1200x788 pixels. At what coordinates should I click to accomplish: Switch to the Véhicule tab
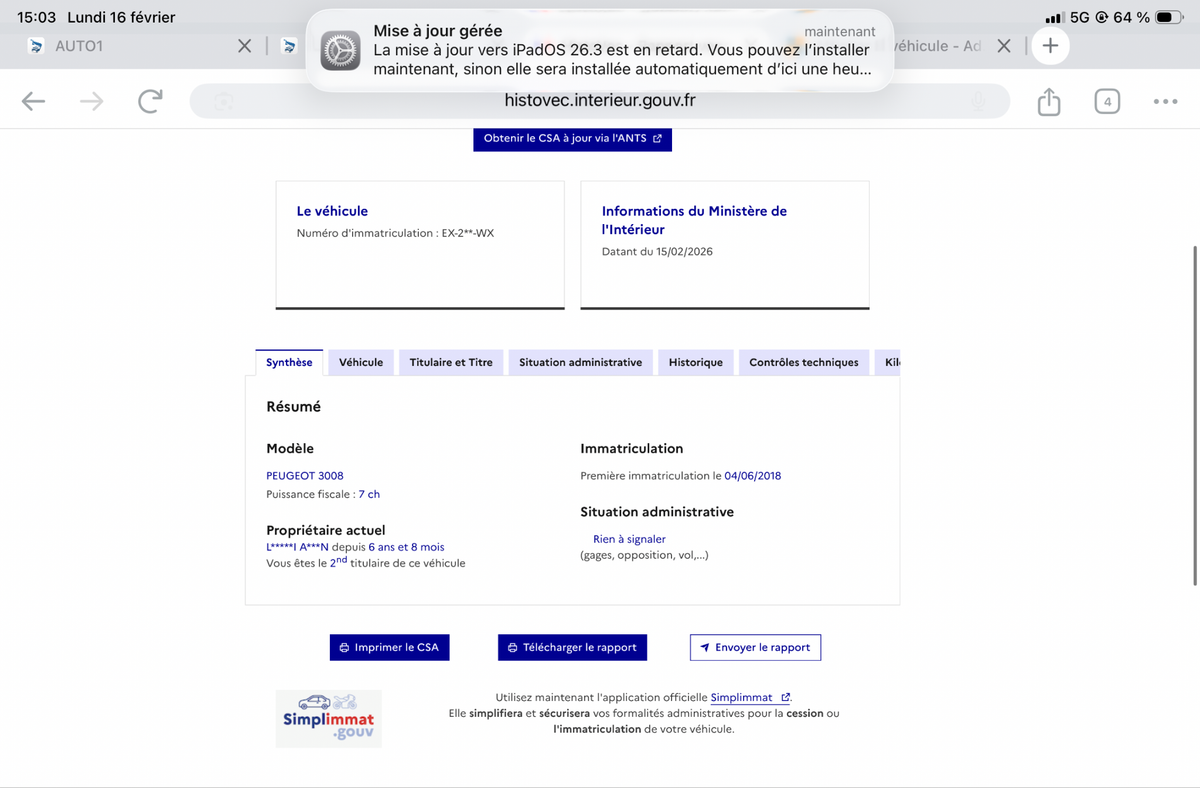click(x=361, y=362)
